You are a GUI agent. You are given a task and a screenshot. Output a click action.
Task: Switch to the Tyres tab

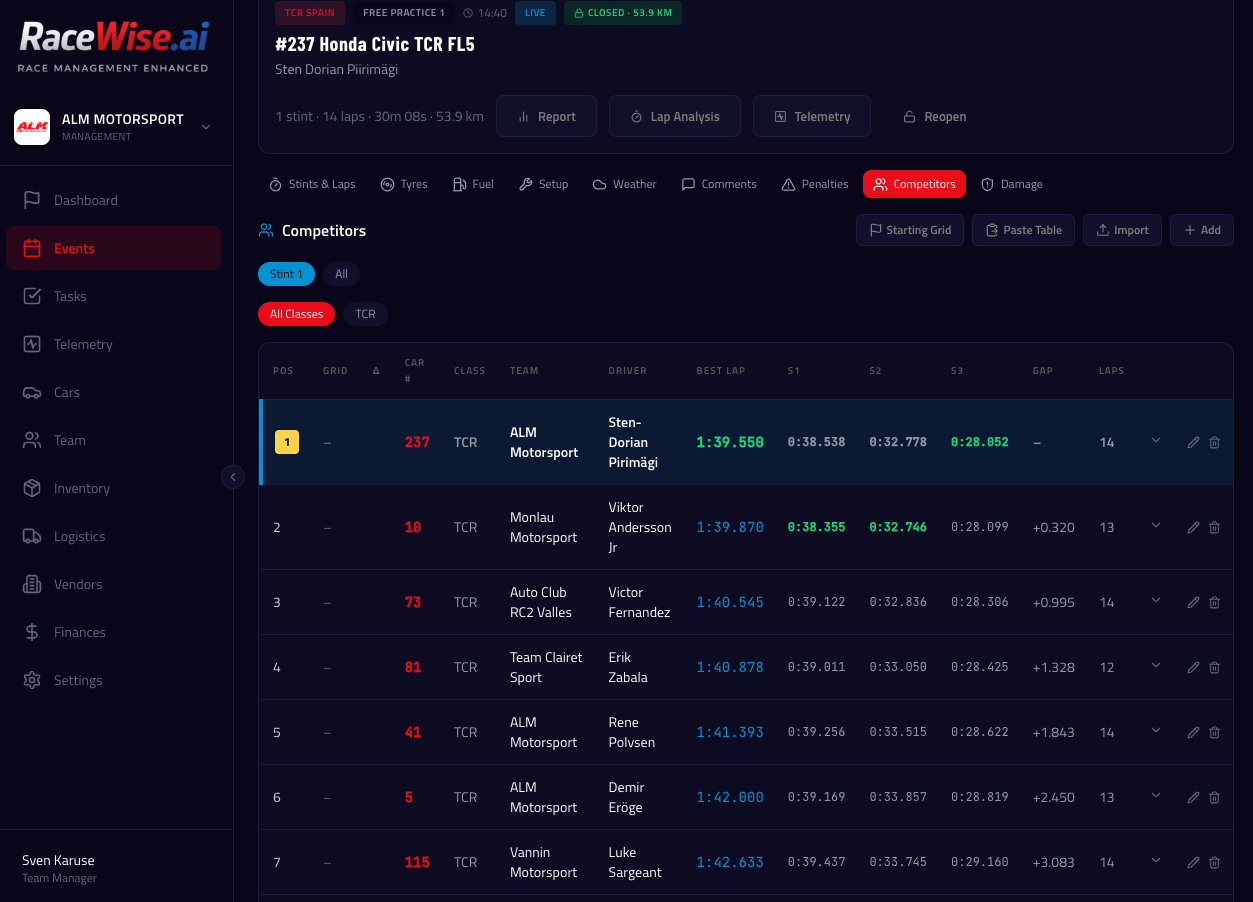pyautogui.click(x=403, y=184)
